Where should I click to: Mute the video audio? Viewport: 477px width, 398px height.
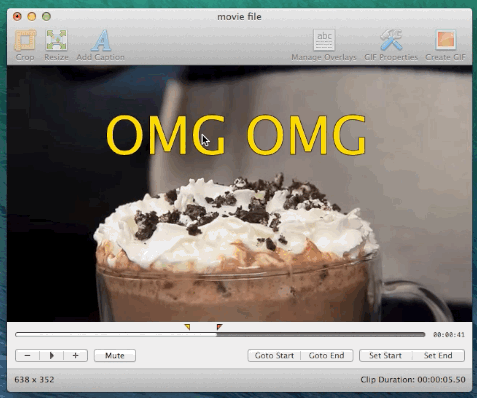tap(115, 355)
